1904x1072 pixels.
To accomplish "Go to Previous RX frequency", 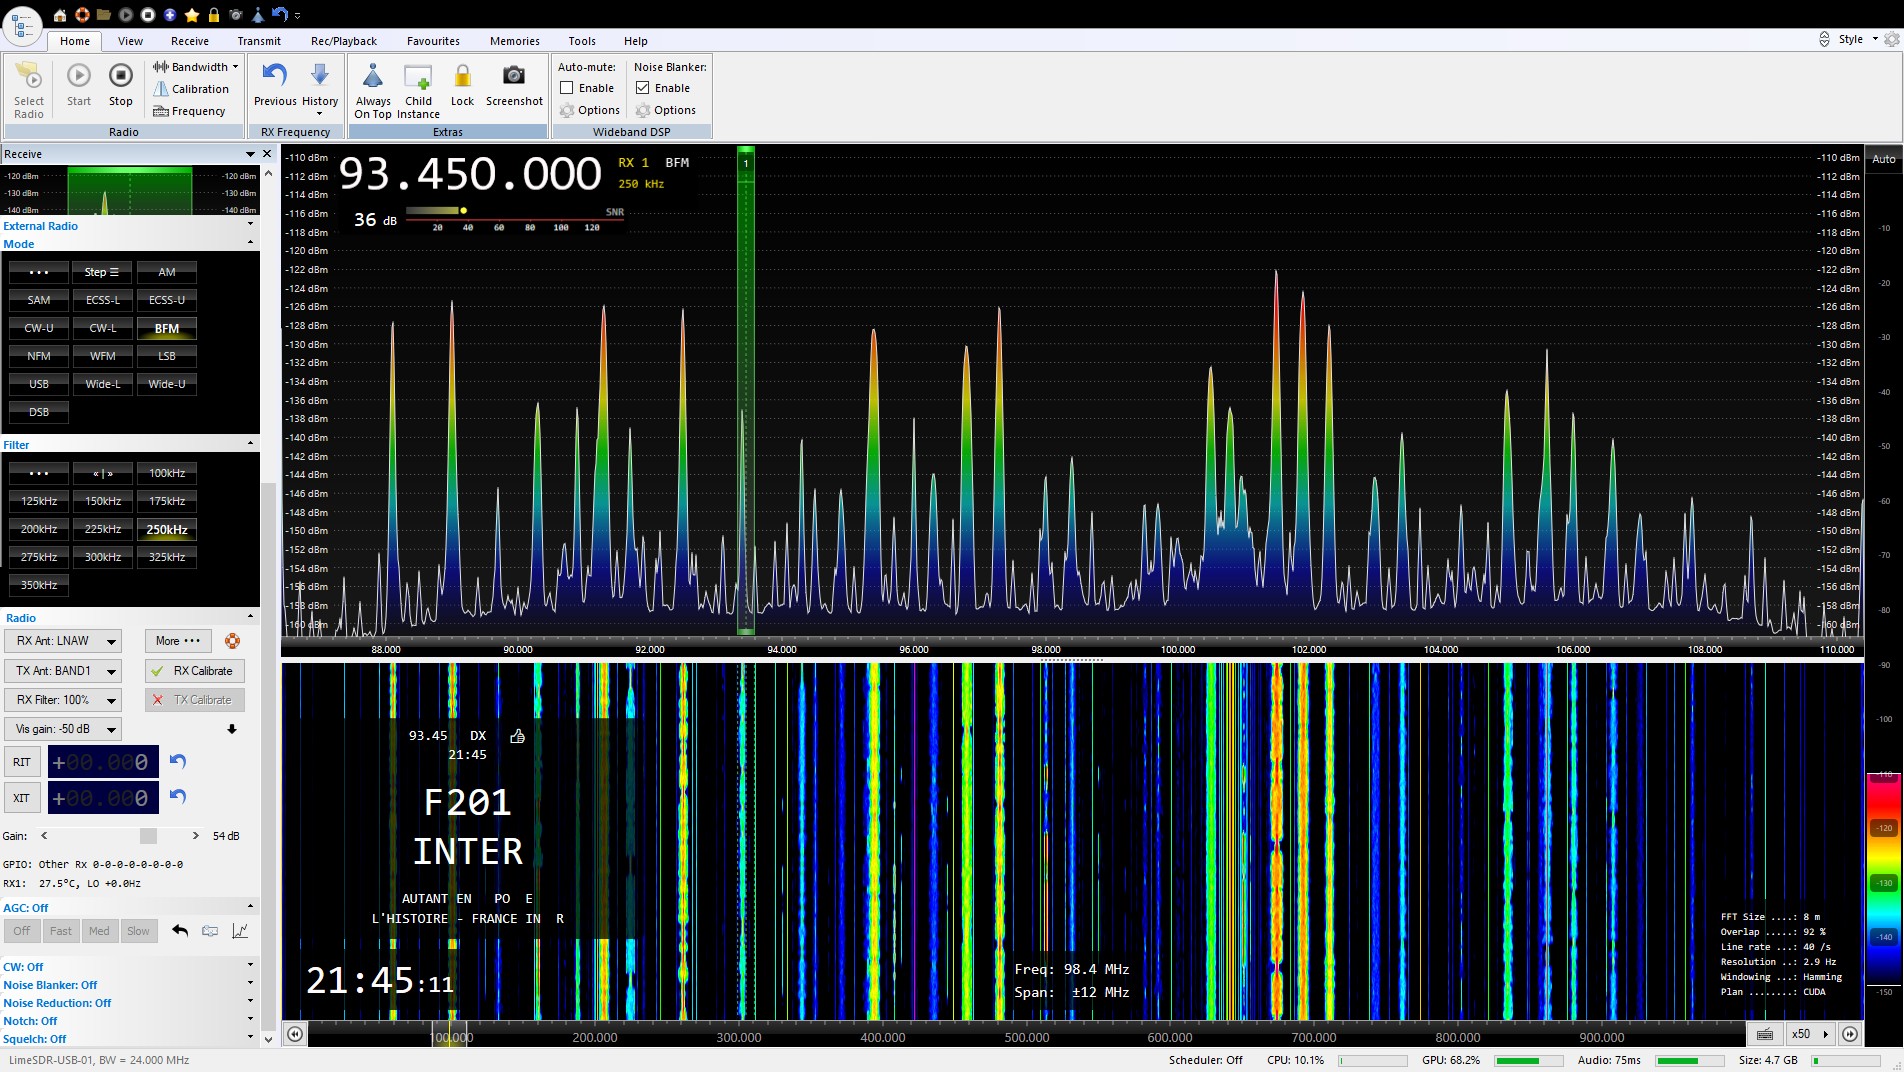I will (x=275, y=77).
